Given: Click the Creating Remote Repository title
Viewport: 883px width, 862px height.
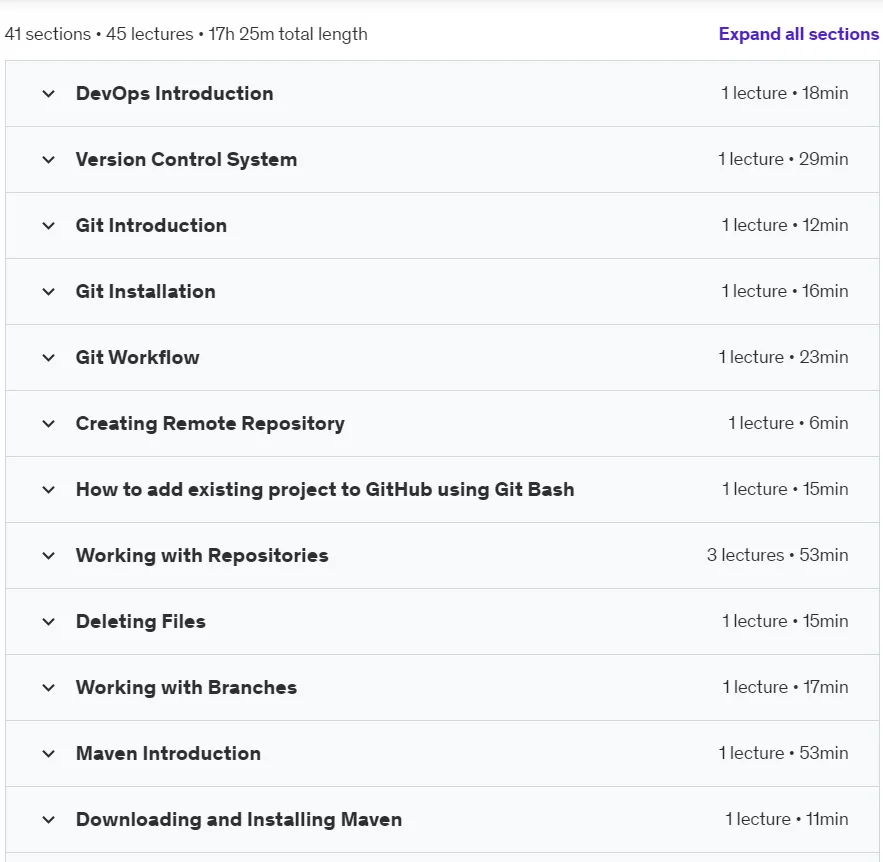Looking at the screenshot, I should pos(210,423).
